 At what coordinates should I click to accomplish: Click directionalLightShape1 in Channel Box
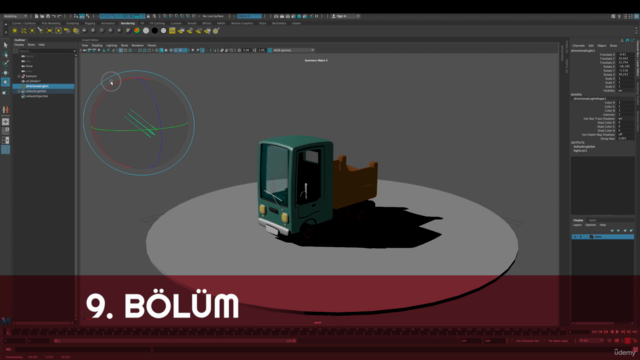click(590, 99)
